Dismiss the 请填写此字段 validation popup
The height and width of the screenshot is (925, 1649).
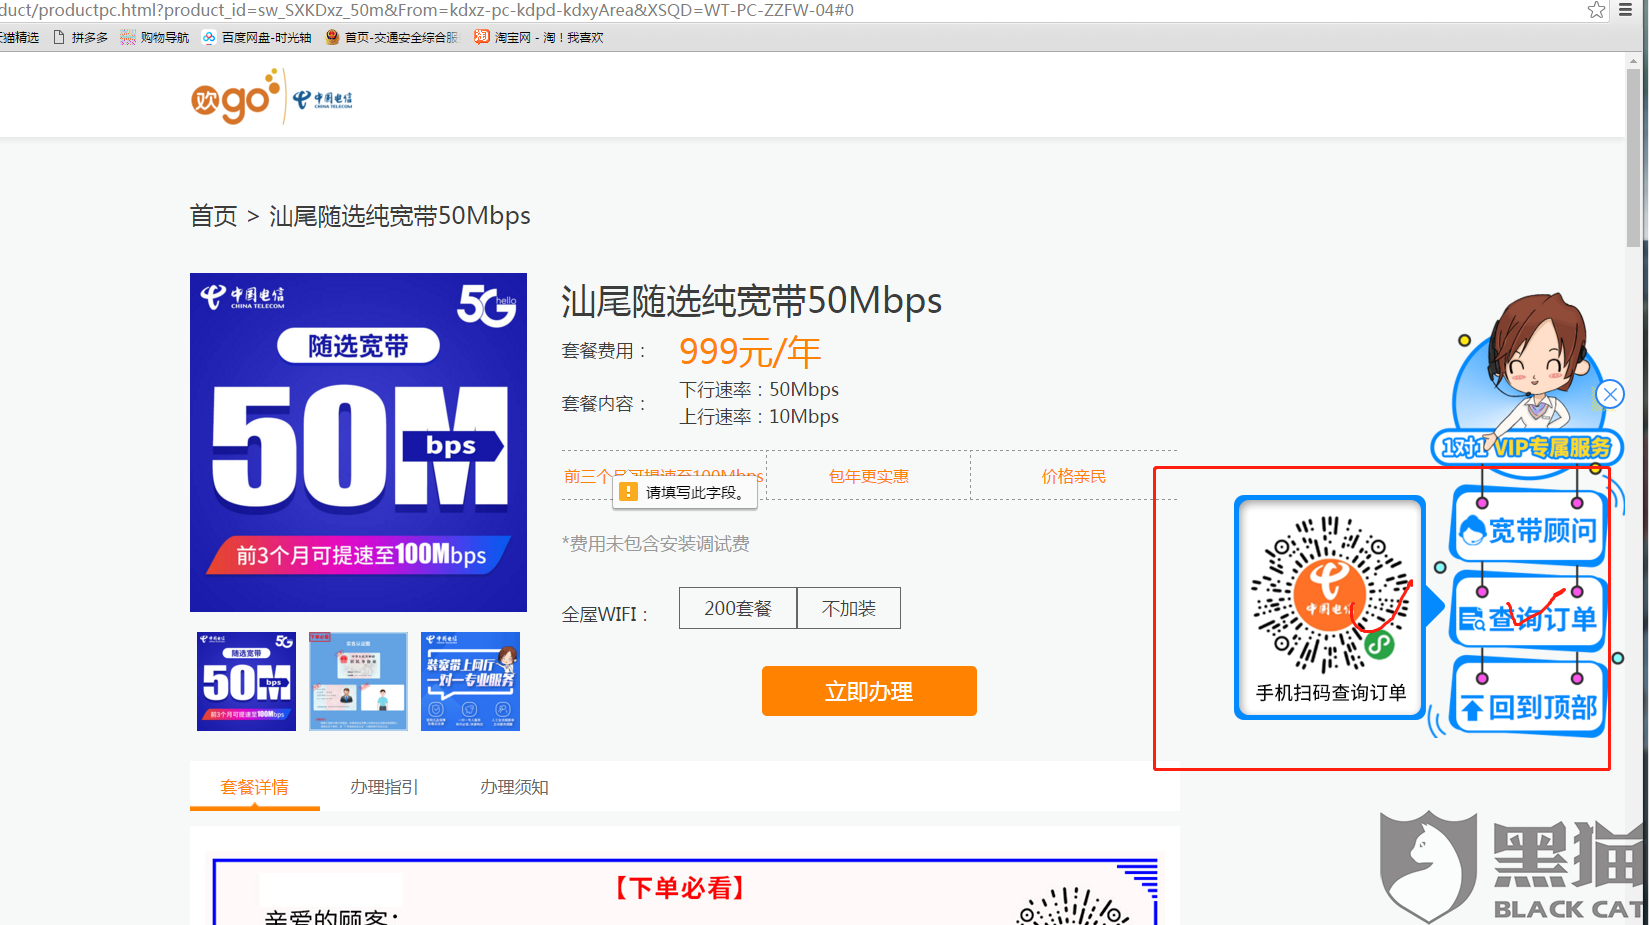[685, 492]
